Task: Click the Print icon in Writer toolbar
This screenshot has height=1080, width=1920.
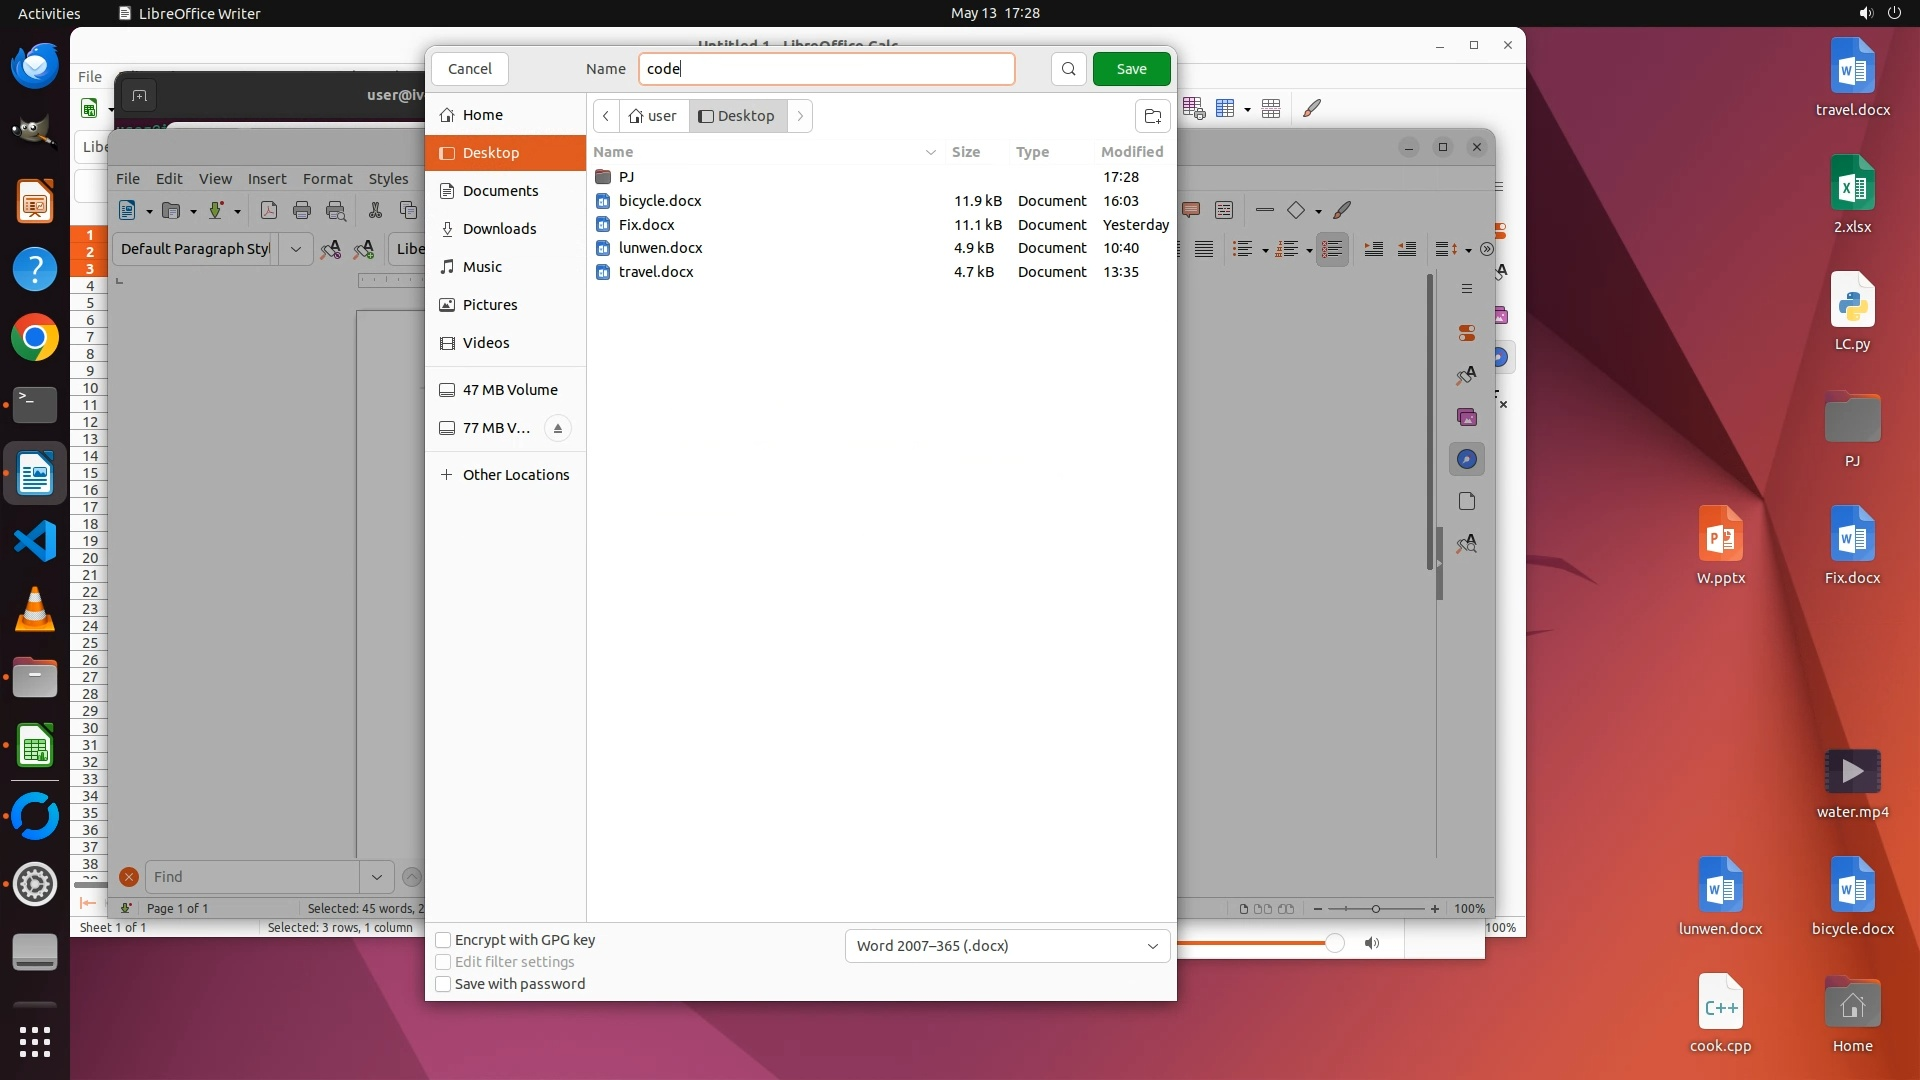Action: (x=302, y=210)
